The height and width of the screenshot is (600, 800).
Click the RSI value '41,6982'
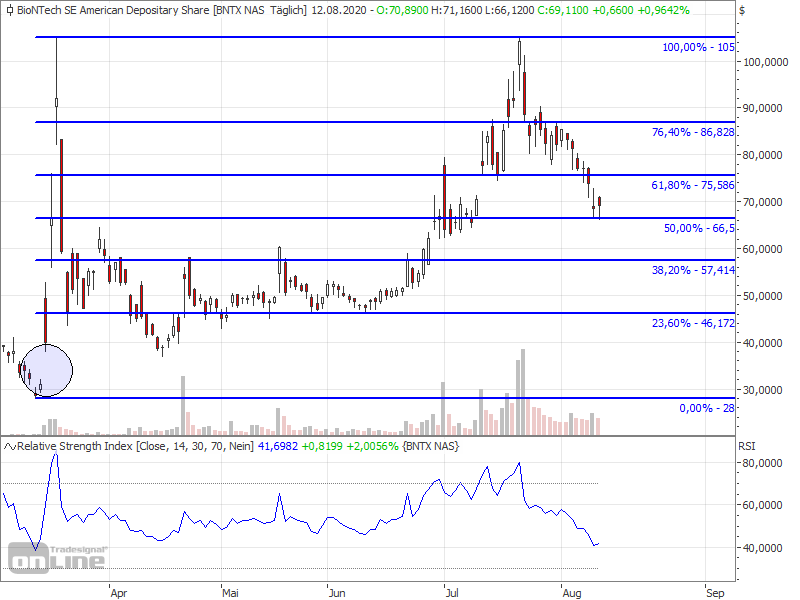pos(278,446)
